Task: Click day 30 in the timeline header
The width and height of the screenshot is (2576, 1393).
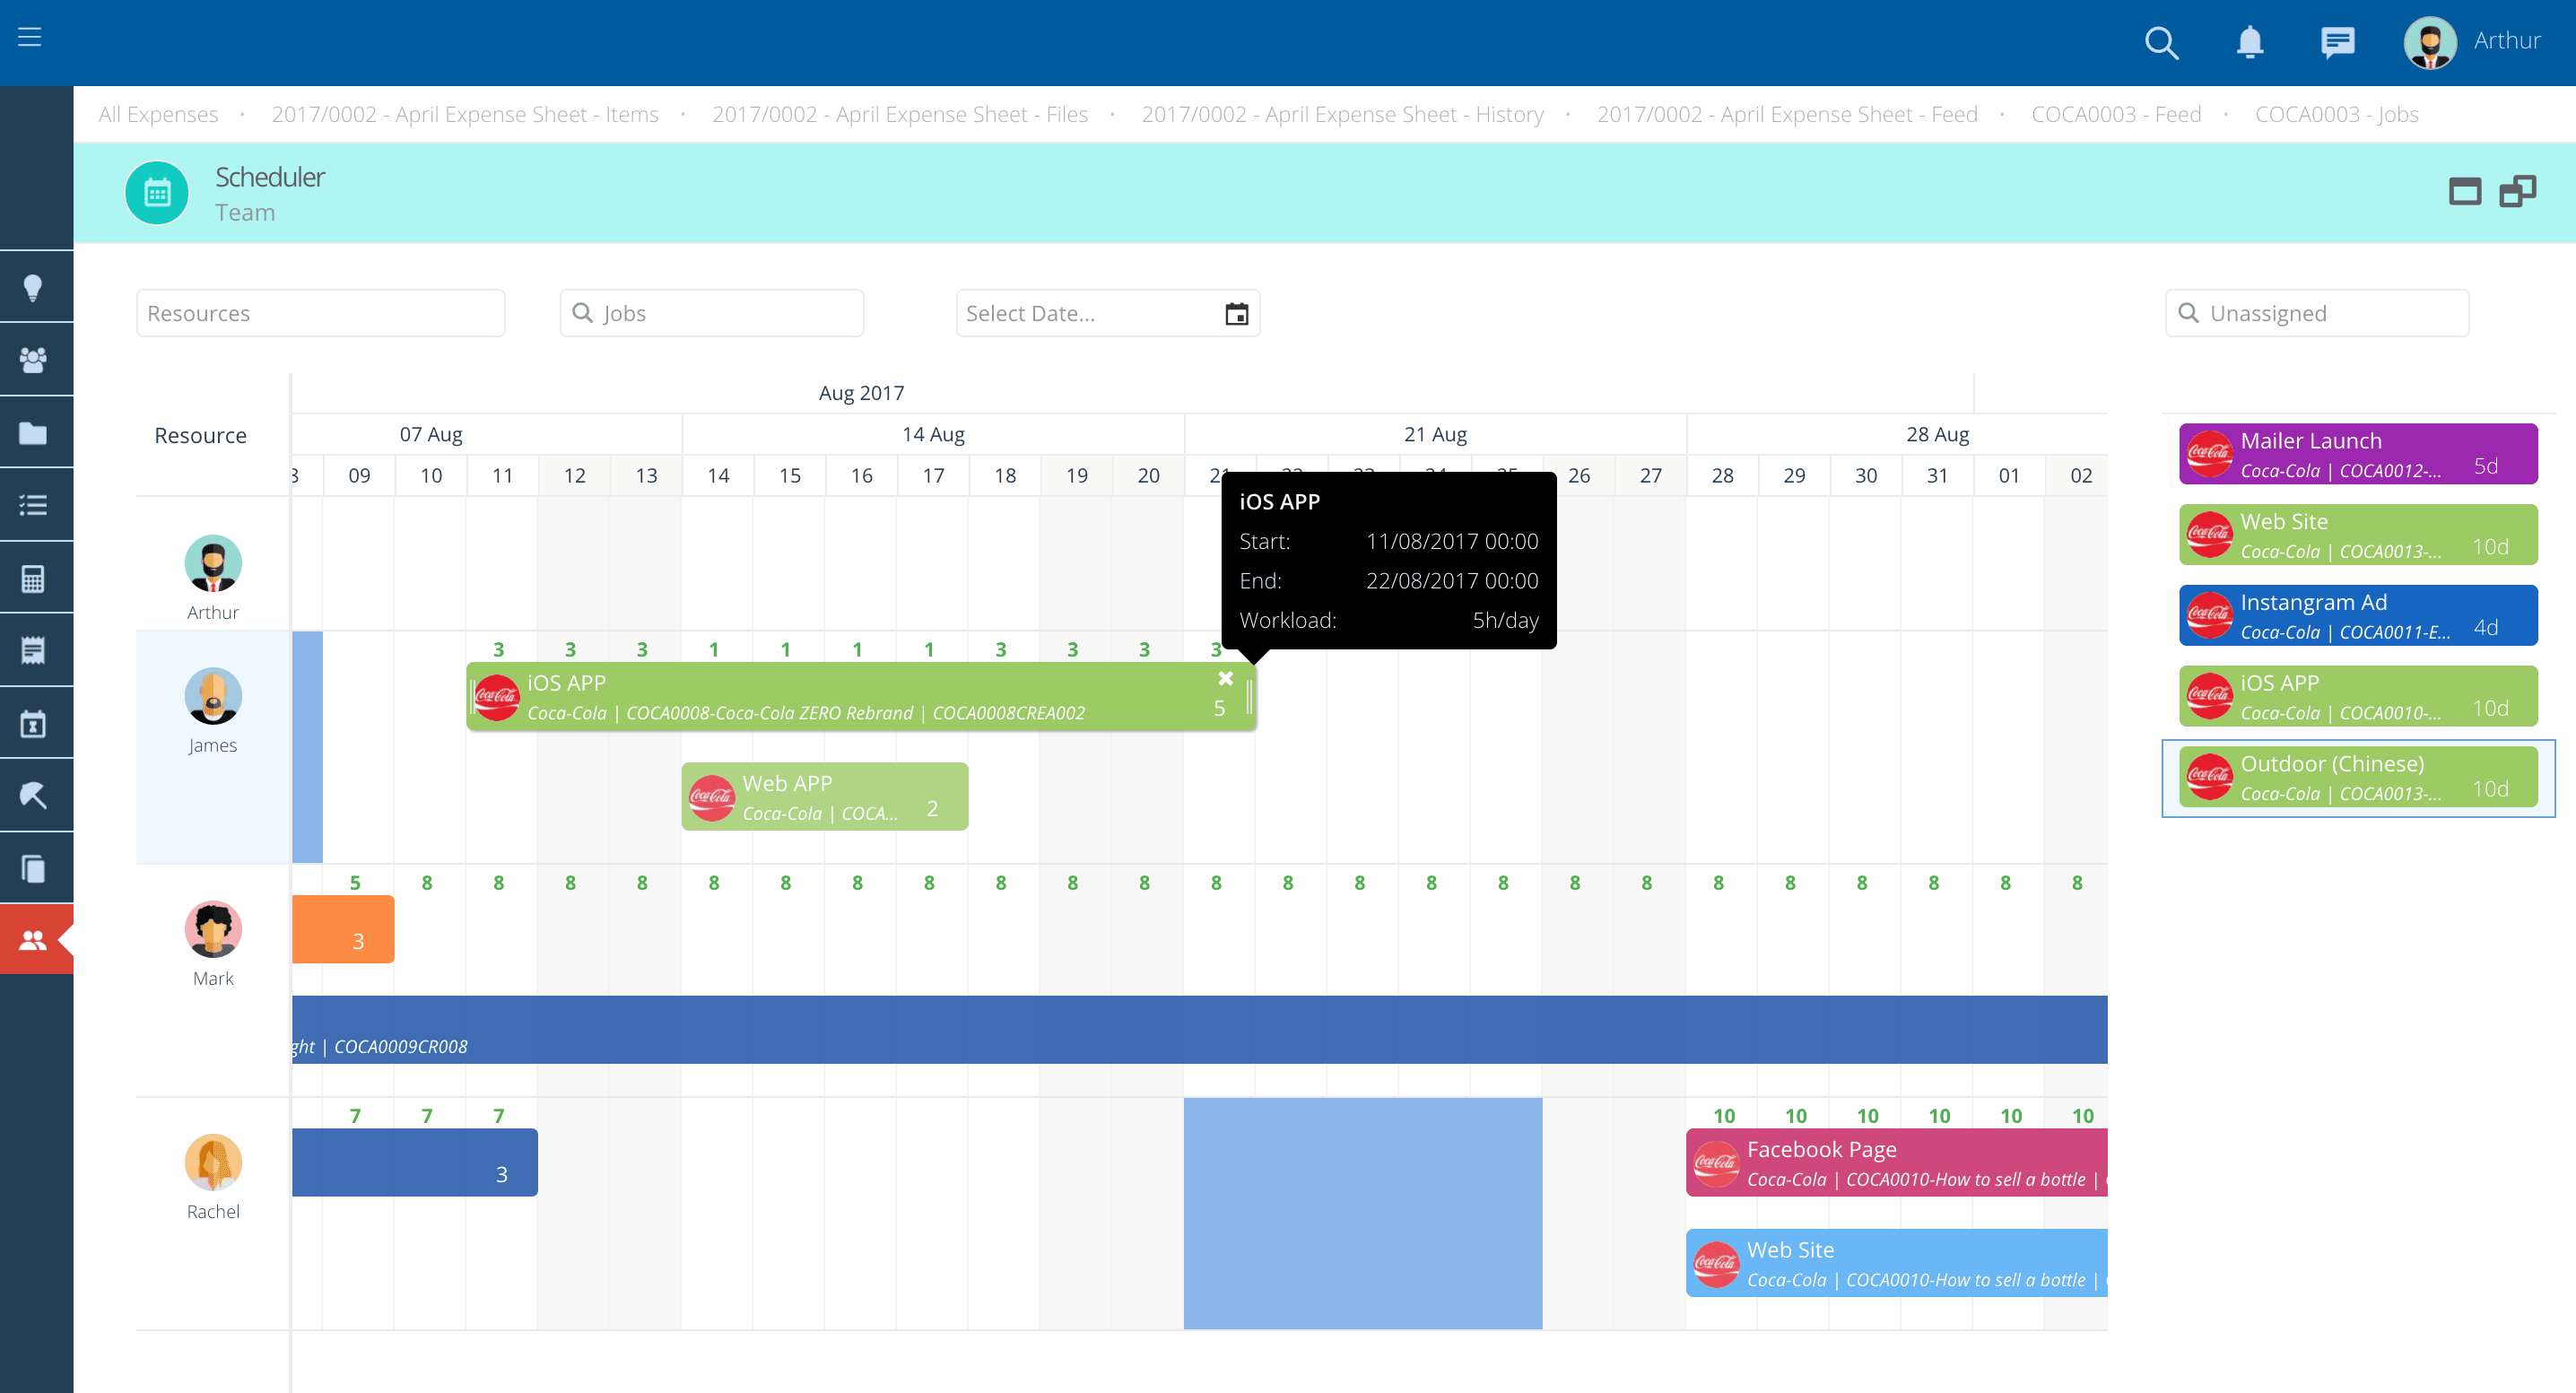Action: (1866, 476)
